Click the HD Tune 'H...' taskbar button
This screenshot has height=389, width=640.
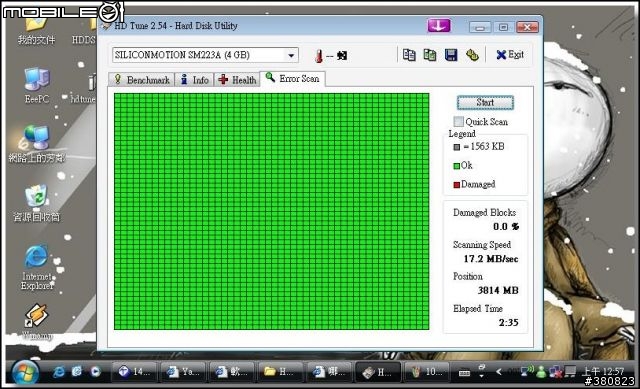(378, 372)
